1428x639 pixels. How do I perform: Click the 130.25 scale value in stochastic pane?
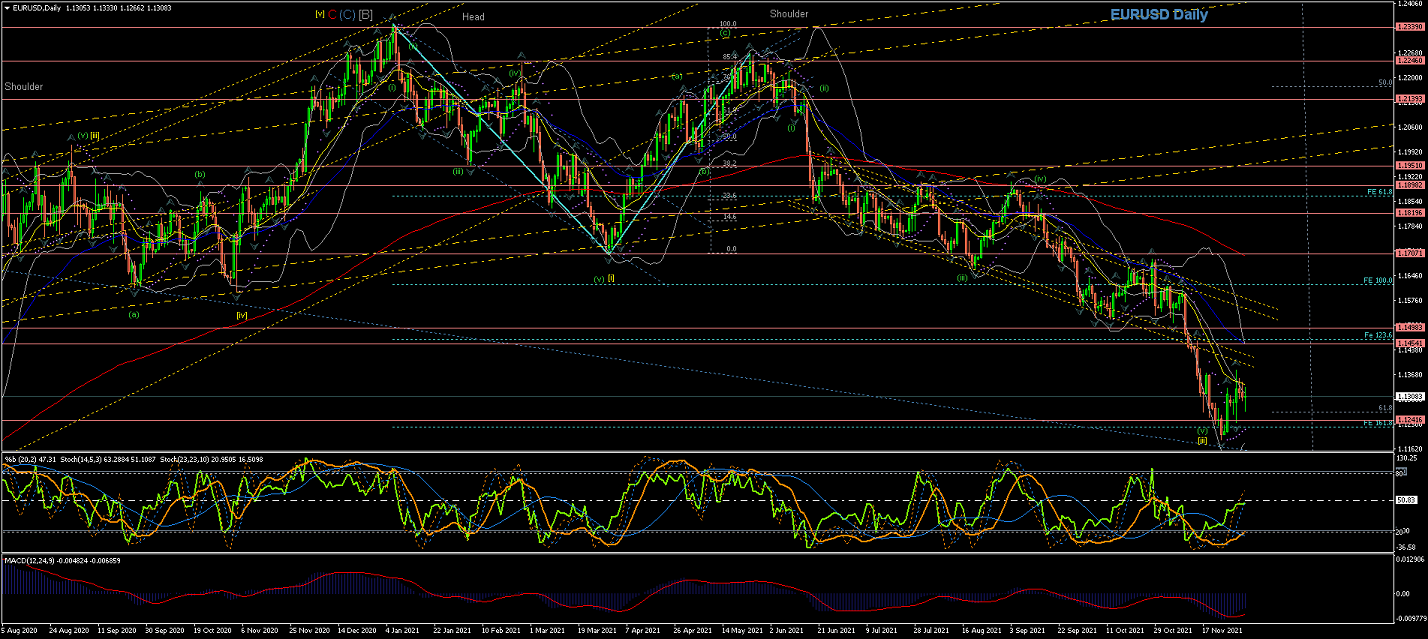[x=1408, y=458]
